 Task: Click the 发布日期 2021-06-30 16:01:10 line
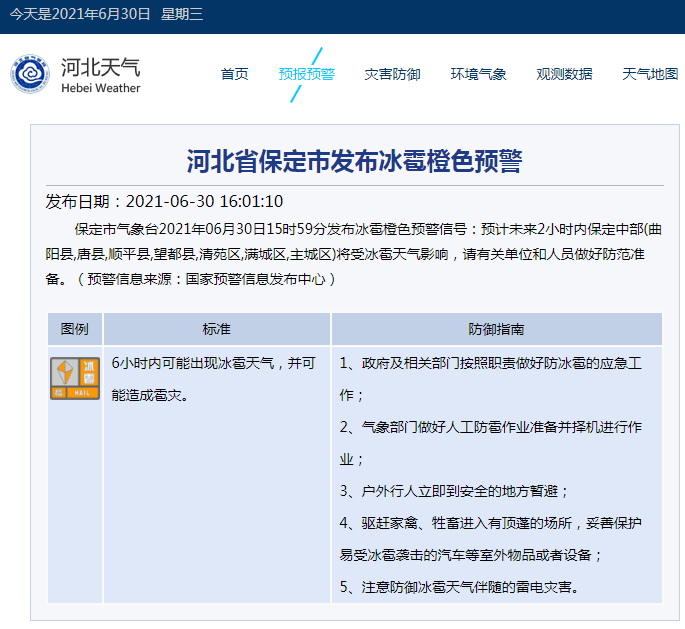click(164, 201)
